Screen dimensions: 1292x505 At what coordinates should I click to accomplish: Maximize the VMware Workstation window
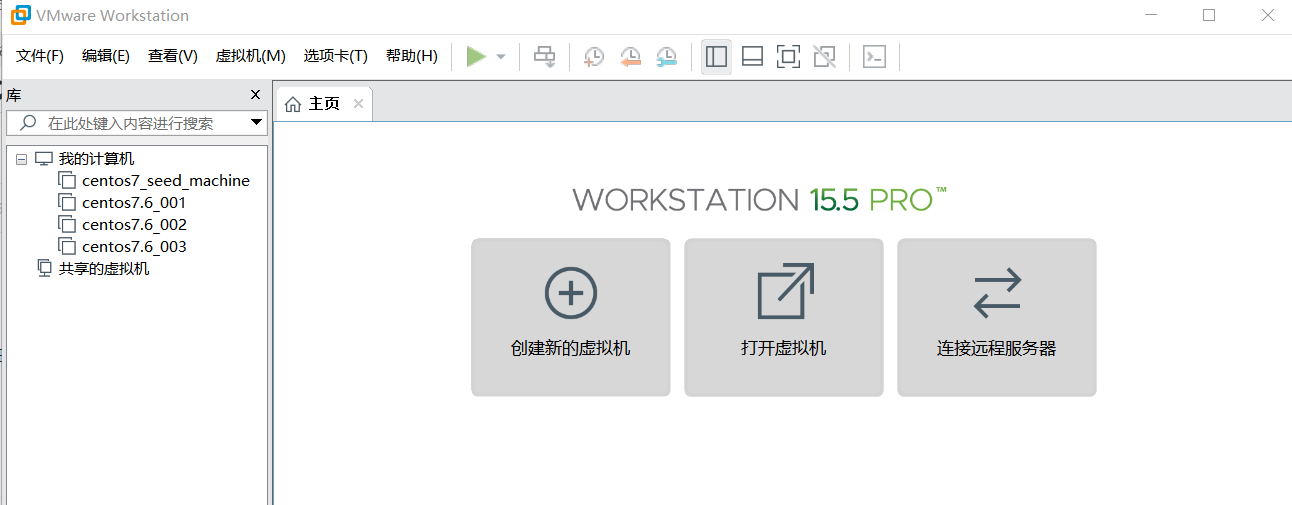(x=1209, y=15)
